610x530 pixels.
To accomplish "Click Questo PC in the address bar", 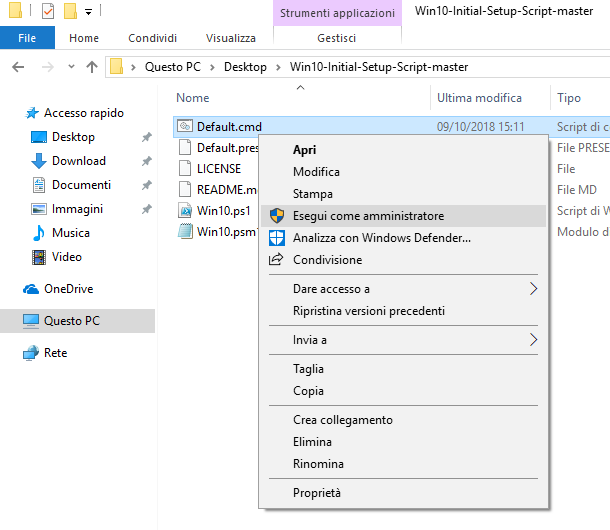I will pos(173,67).
